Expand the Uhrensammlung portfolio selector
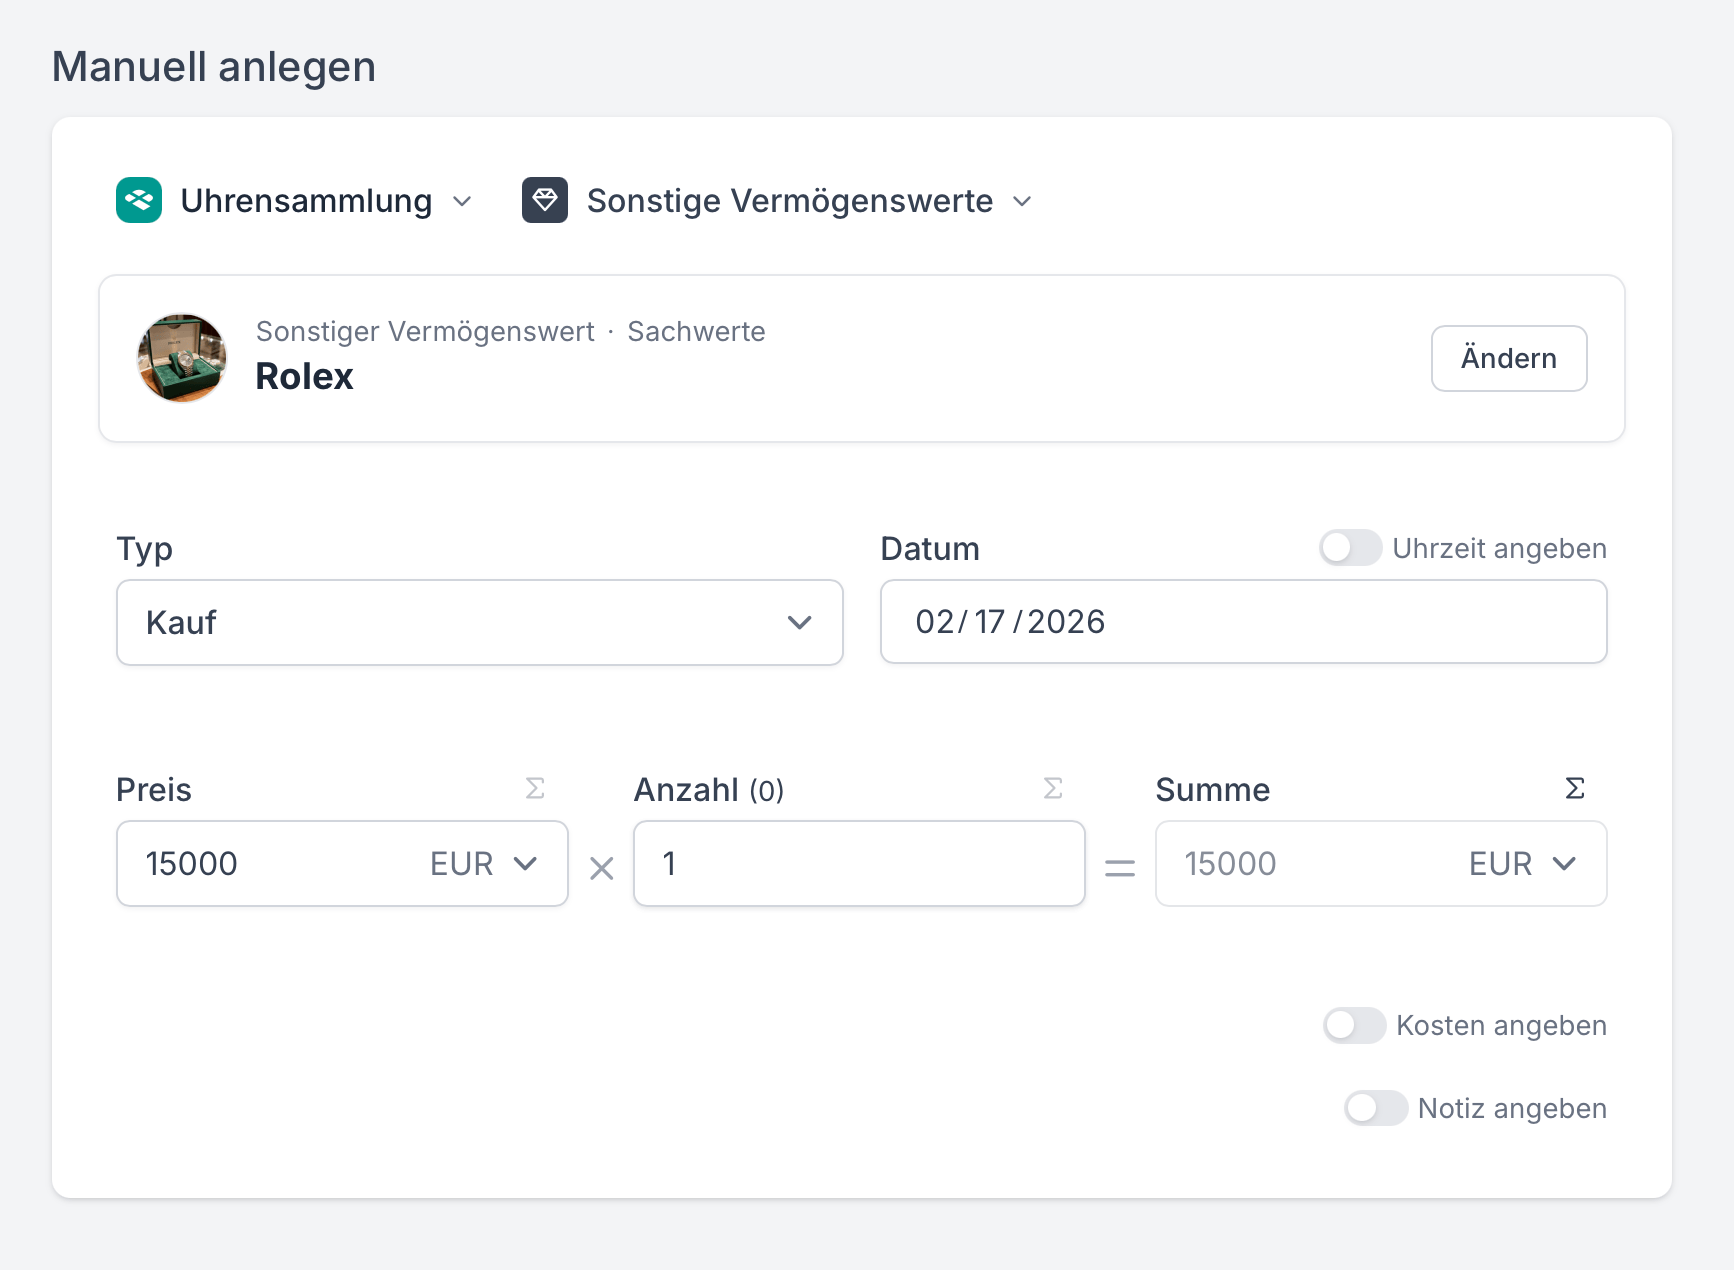Screen dimensions: 1734x1270 pyautogui.click(x=325, y=201)
